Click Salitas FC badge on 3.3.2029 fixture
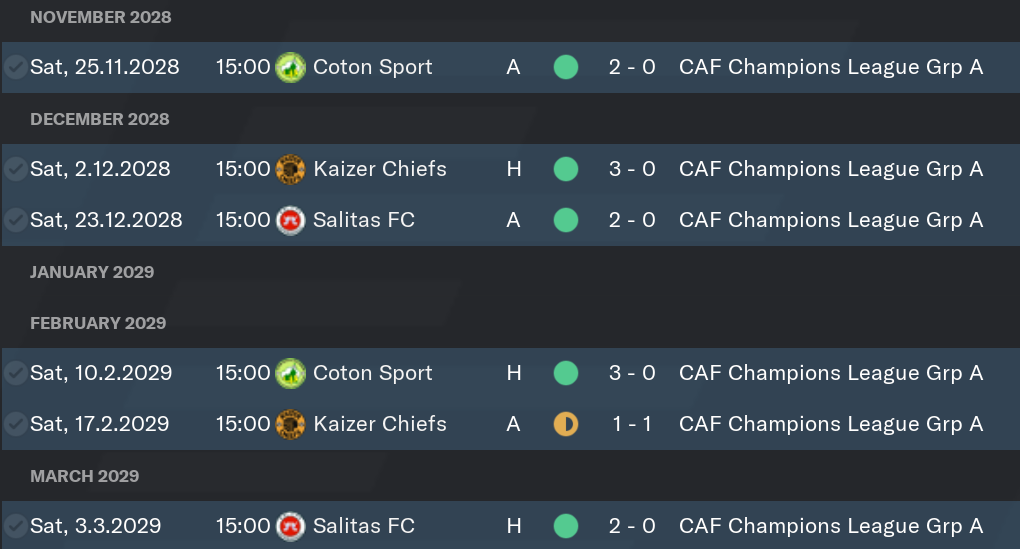 point(291,526)
